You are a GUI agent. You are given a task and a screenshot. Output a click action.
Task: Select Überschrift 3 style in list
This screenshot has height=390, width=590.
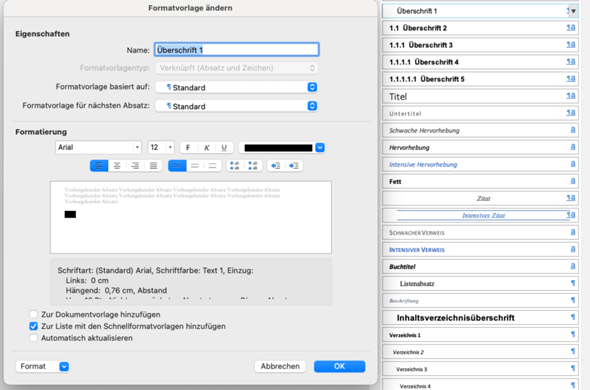(480, 45)
